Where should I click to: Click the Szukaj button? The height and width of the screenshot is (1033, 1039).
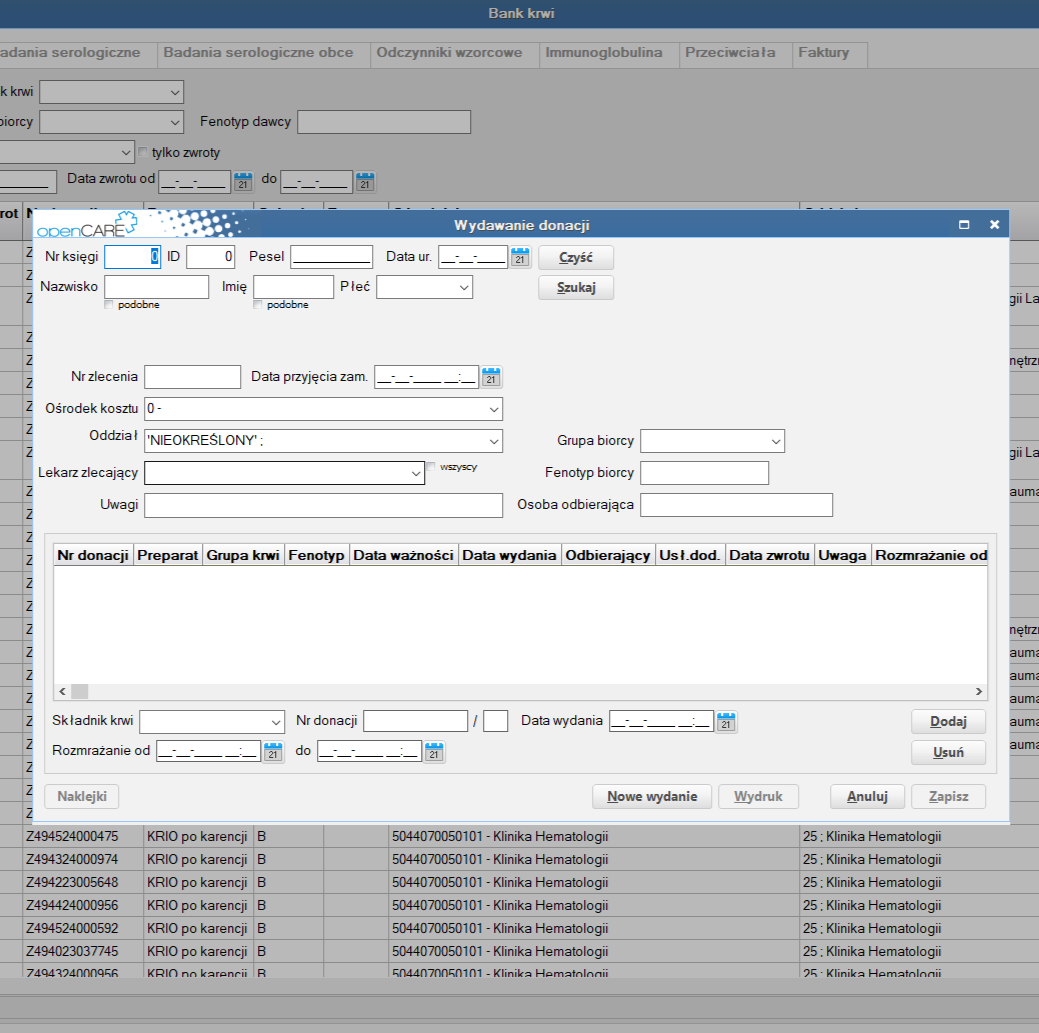tap(575, 288)
